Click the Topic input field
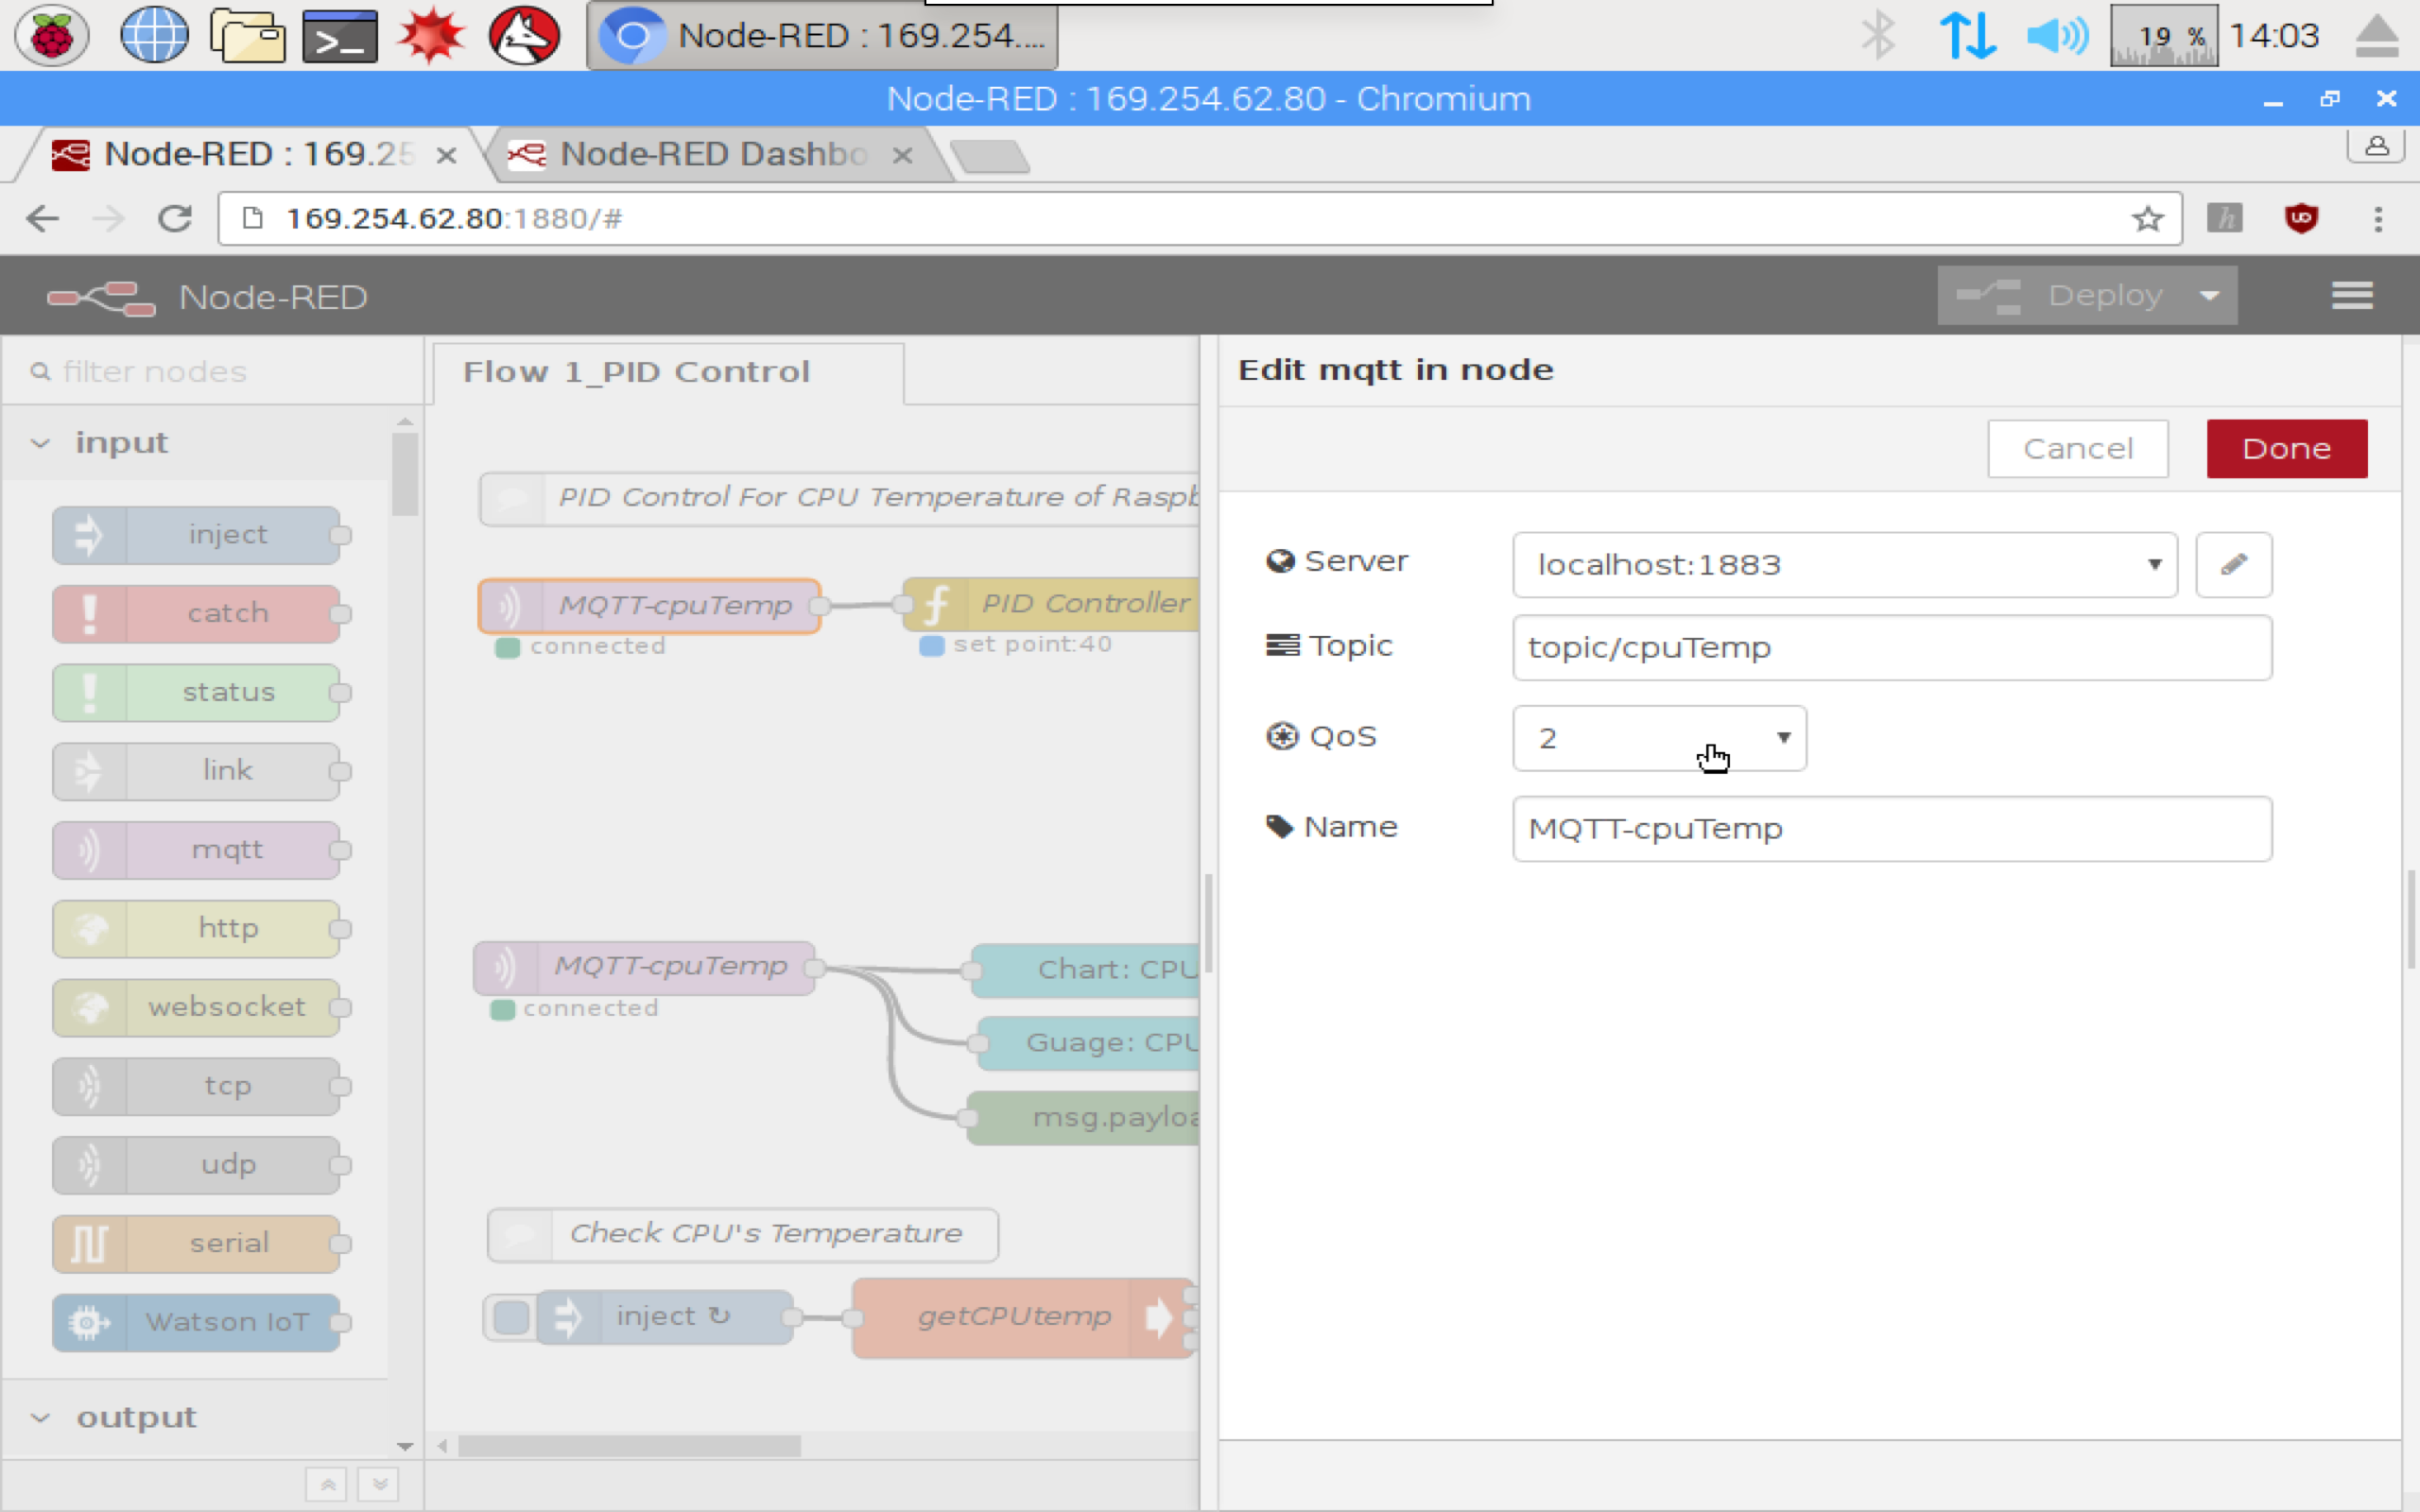The image size is (2420, 1512). click(1892, 648)
